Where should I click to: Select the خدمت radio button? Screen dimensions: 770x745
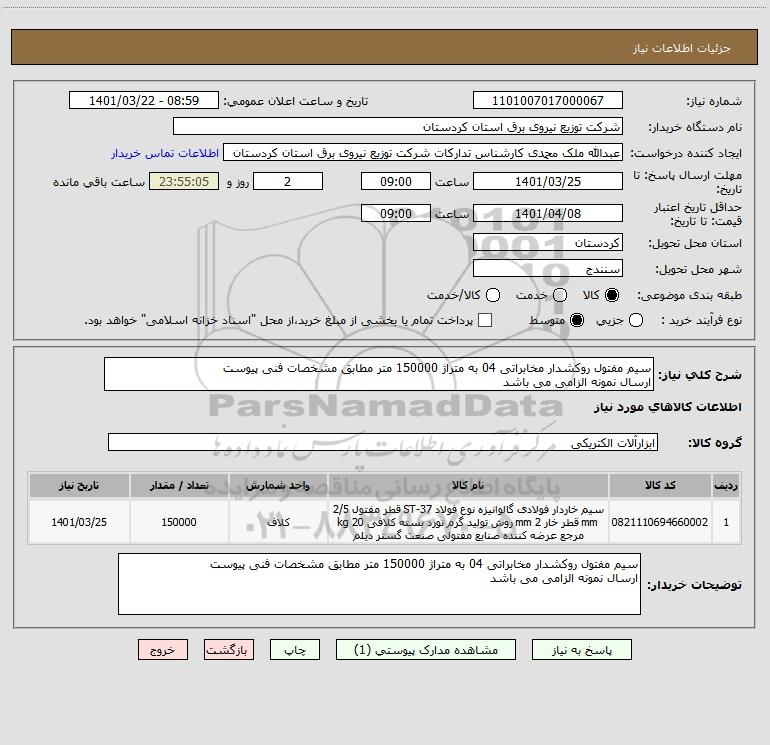560,295
